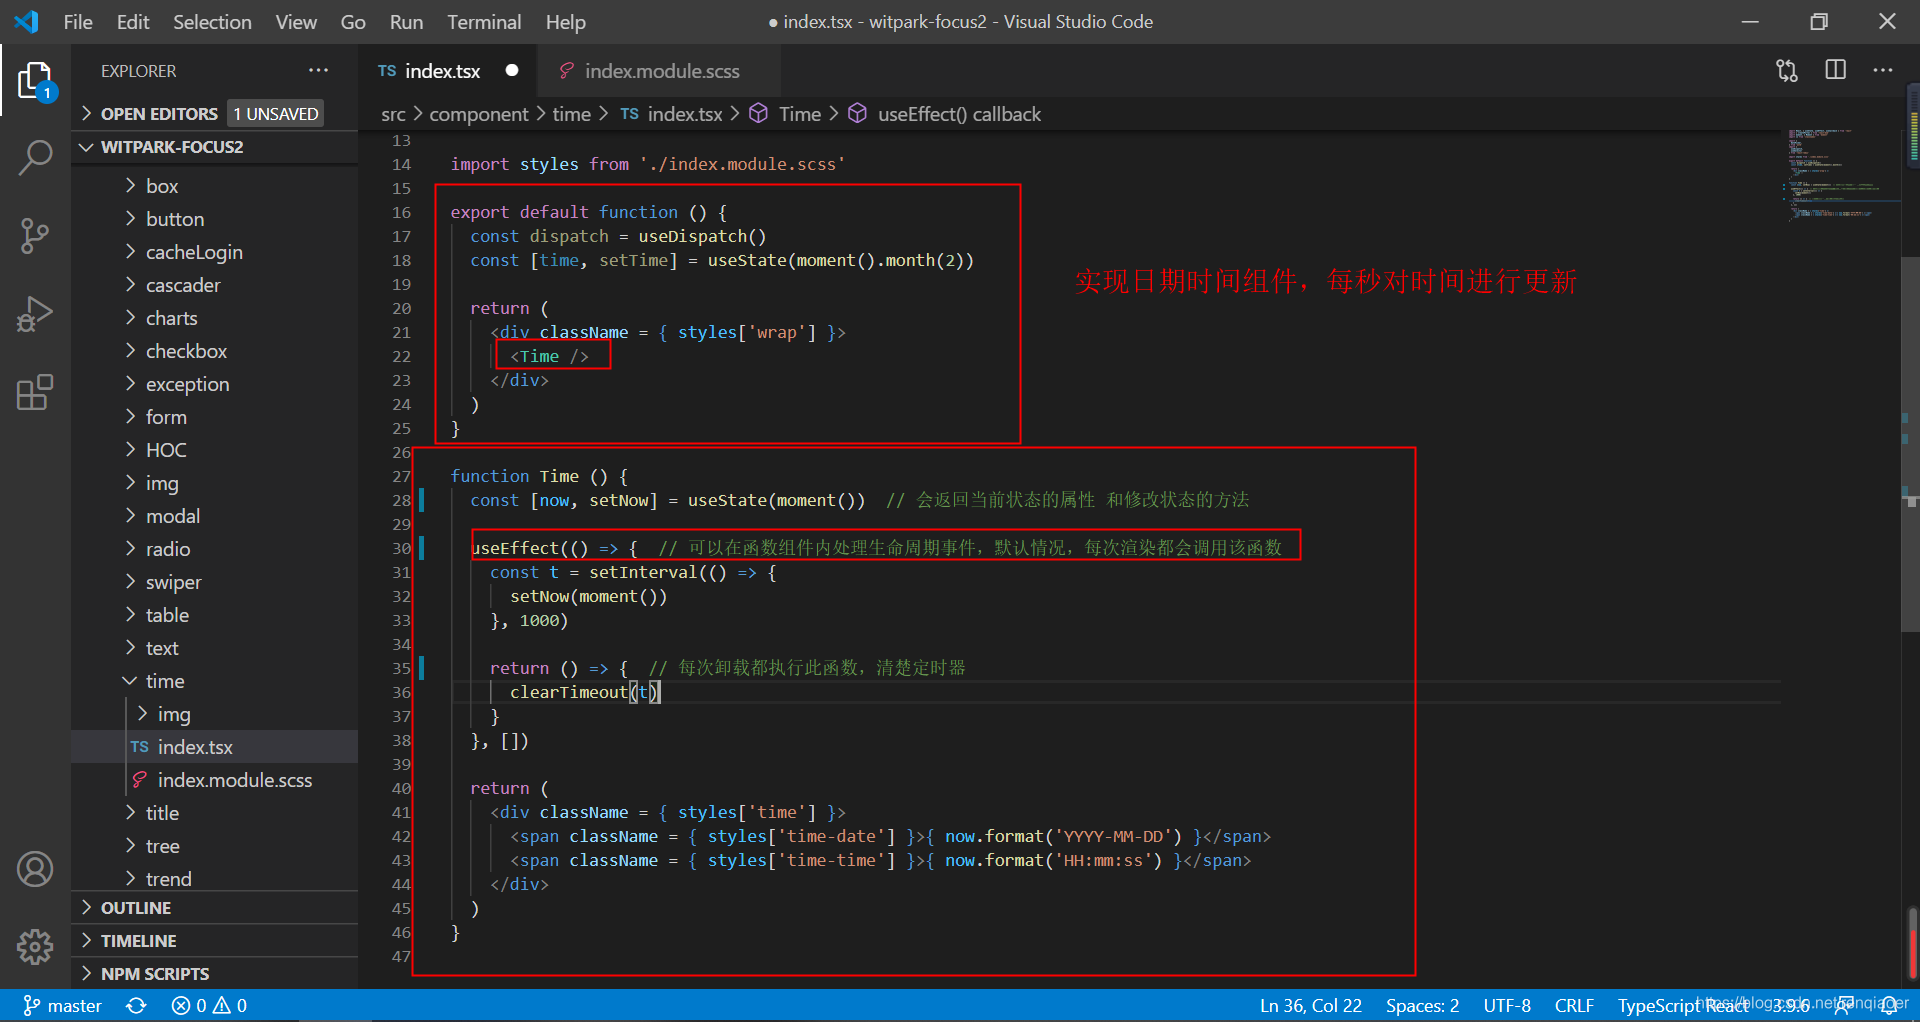Expand the OUTLINE section

tap(215, 908)
